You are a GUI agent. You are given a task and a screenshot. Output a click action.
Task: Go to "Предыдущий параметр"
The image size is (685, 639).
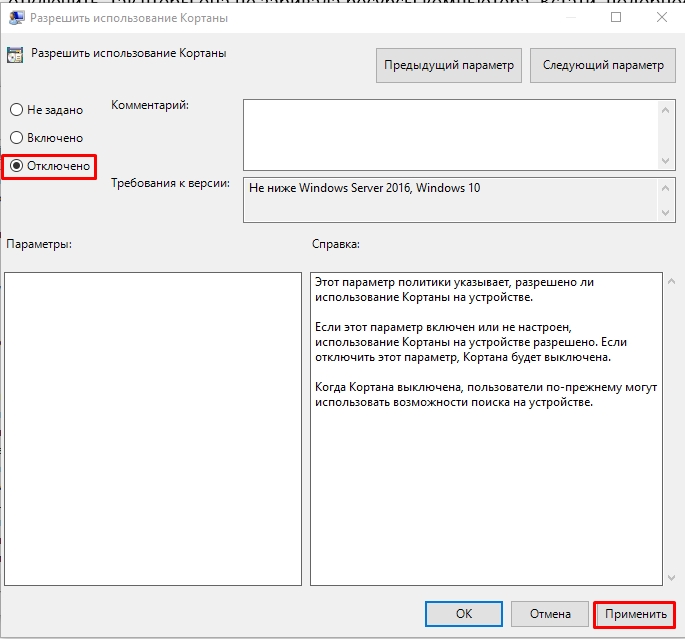point(449,65)
